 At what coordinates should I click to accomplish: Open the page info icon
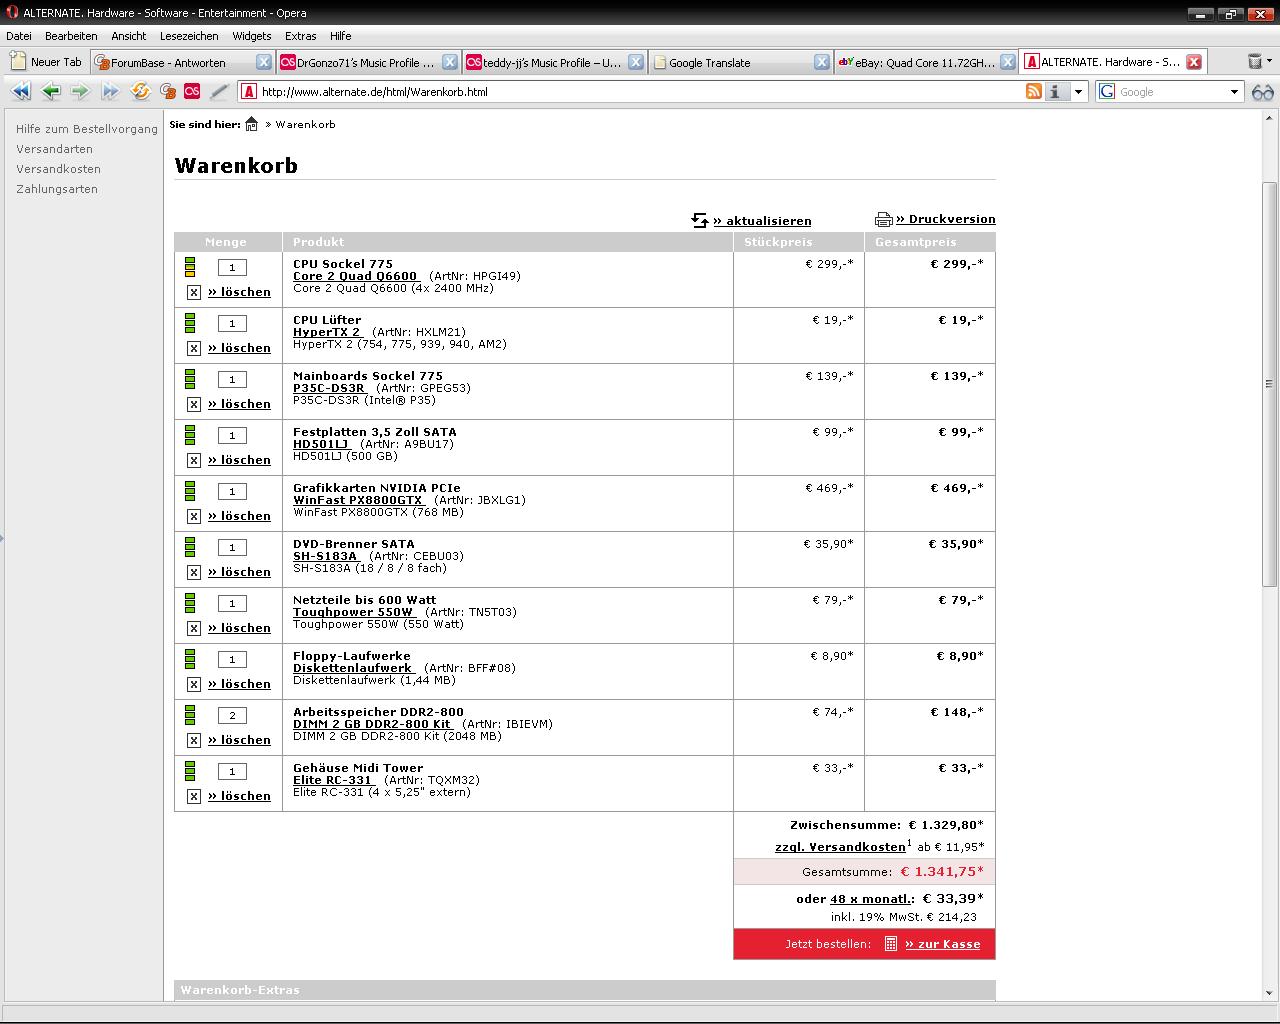tap(1057, 91)
